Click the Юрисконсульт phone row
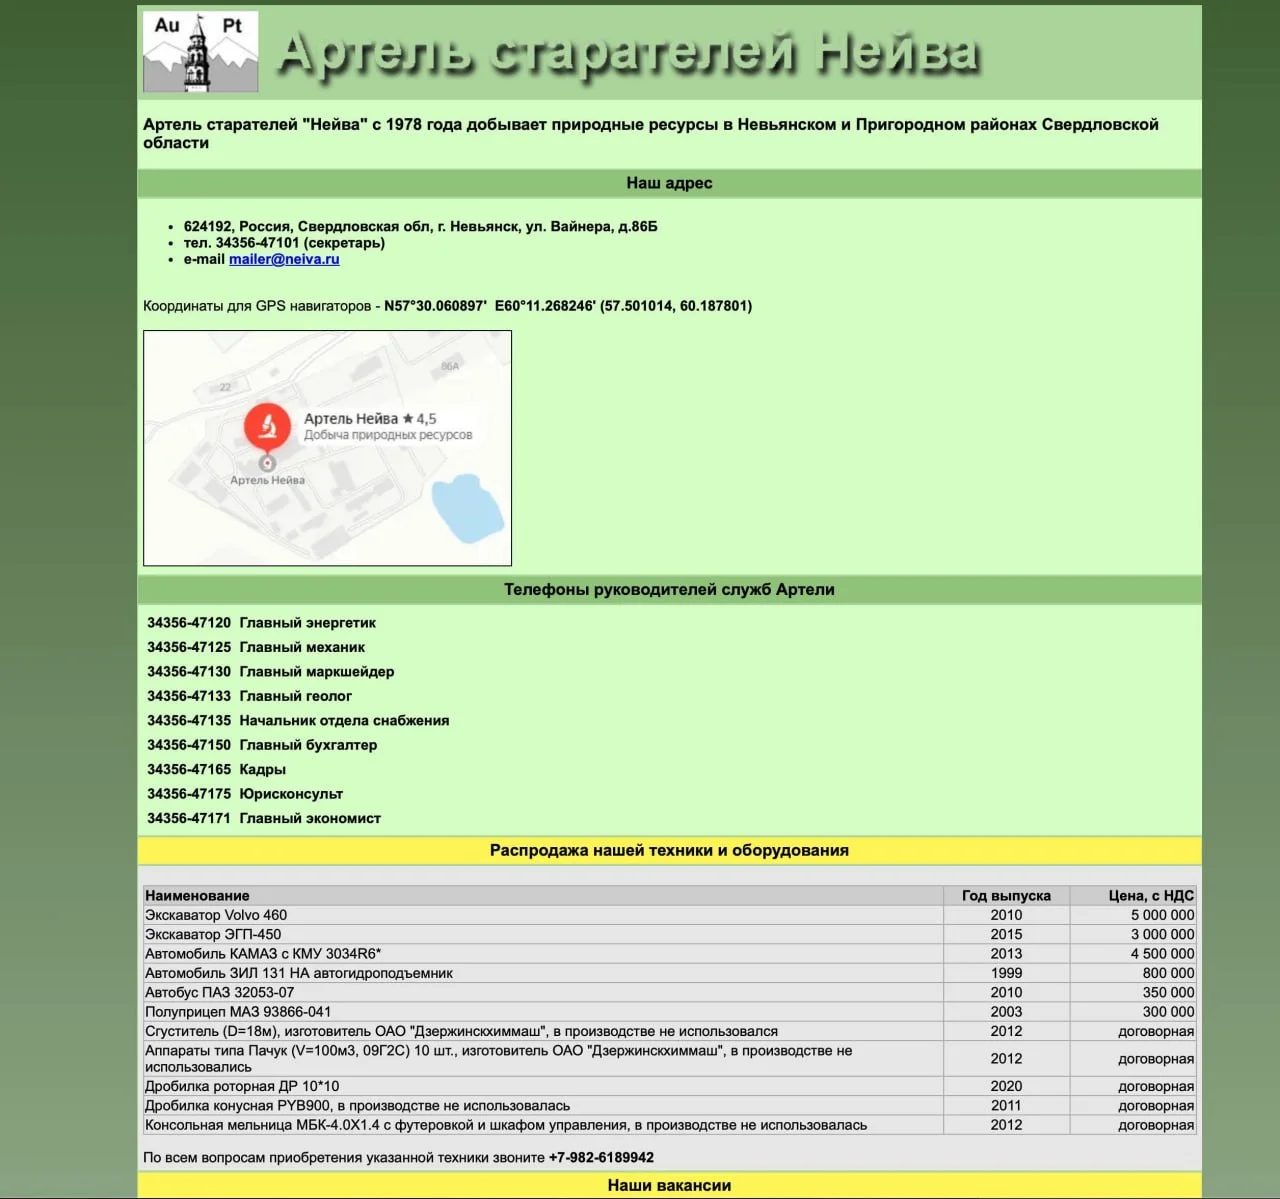The height and width of the screenshot is (1199, 1280). click(x=245, y=794)
